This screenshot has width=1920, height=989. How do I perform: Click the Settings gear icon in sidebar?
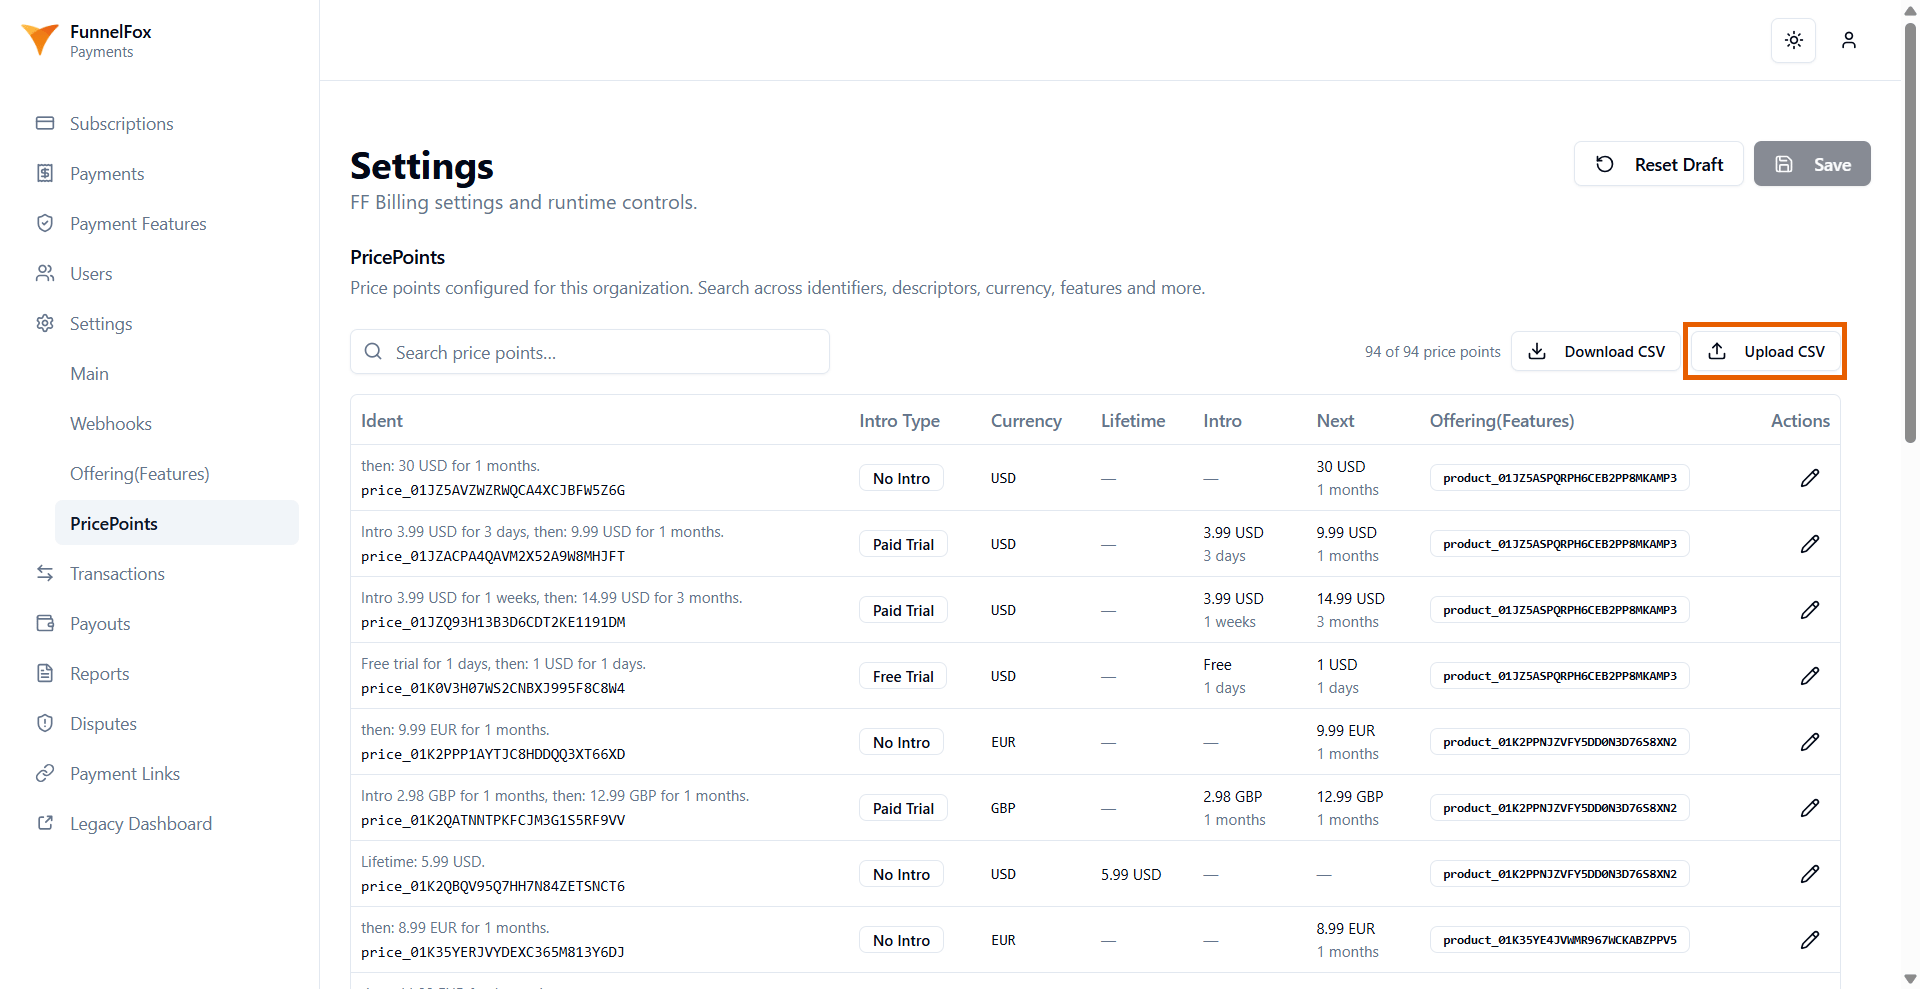pos(45,323)
